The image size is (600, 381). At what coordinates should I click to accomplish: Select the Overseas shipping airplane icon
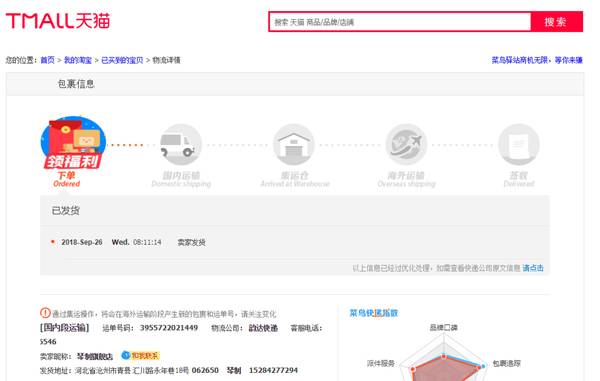point(406,145)
